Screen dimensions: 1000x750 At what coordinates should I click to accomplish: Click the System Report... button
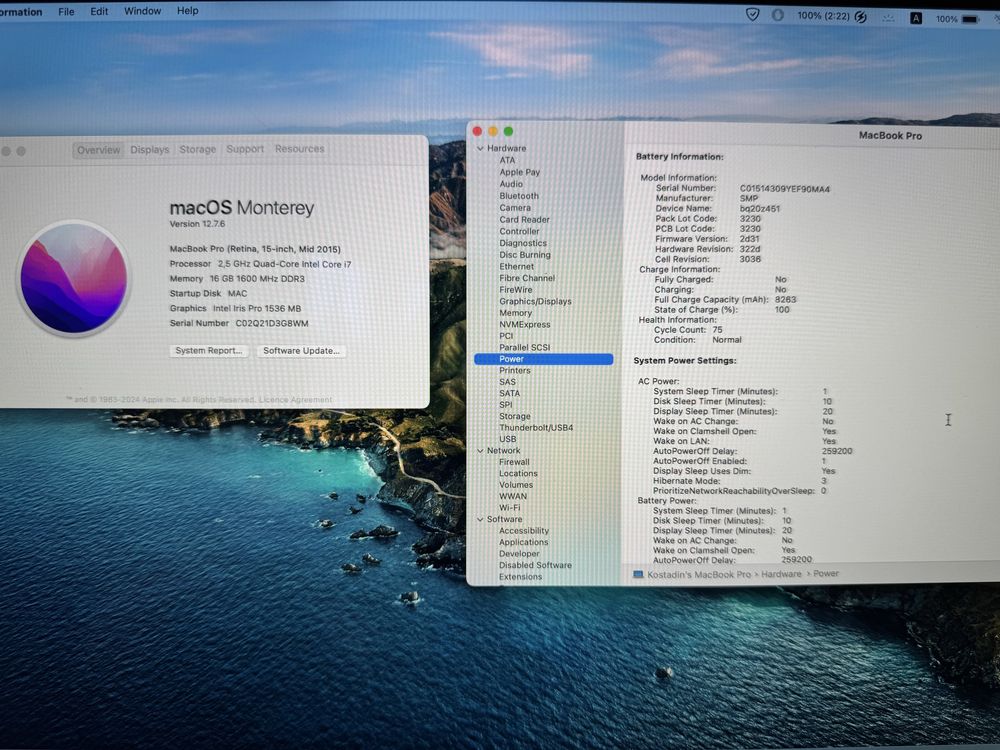tap(209, 351)
